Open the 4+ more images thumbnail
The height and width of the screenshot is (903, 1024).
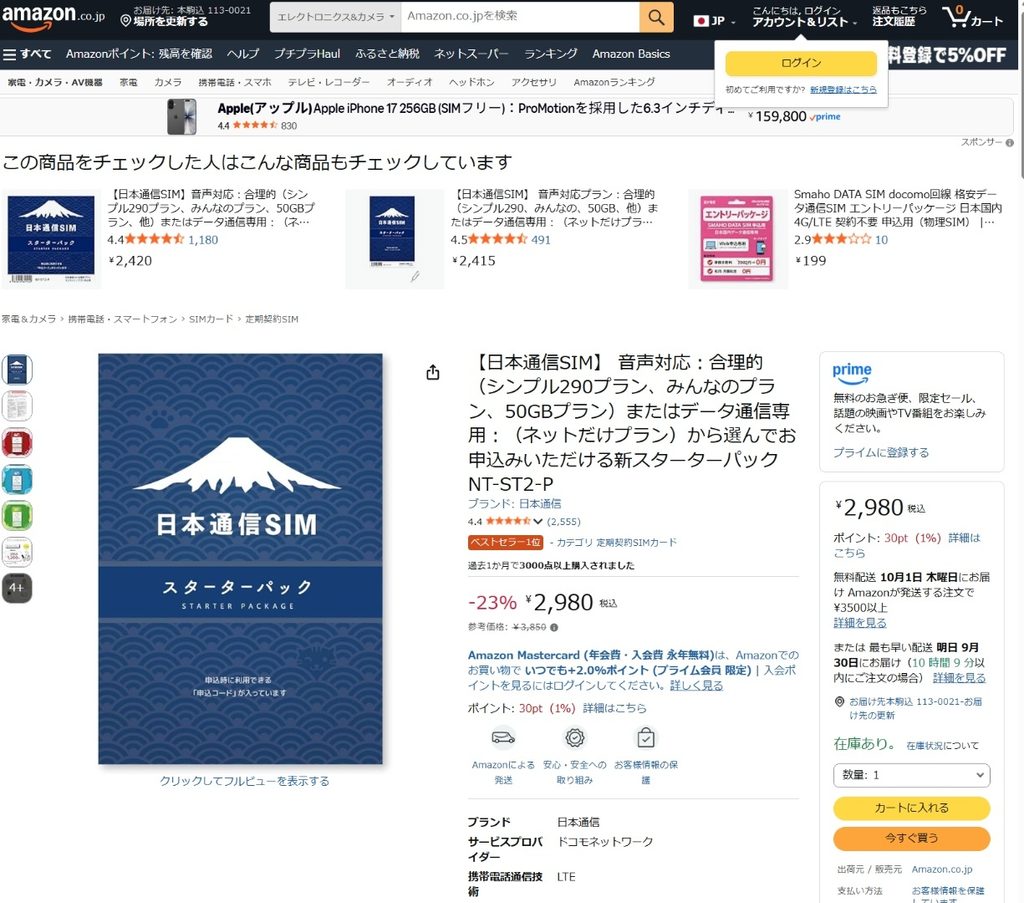(18, 588)
